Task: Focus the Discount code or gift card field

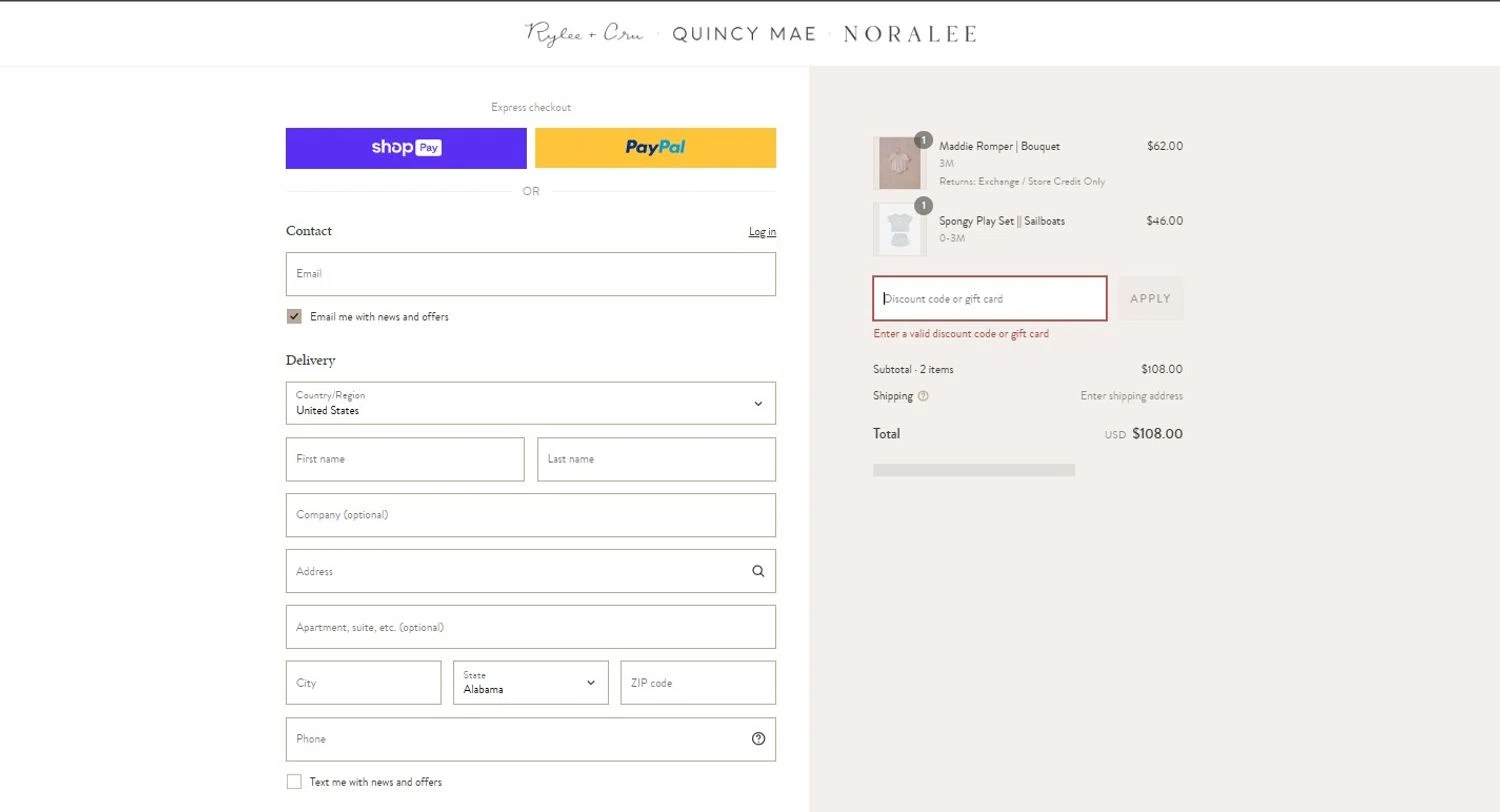Action: coord(990,299)
